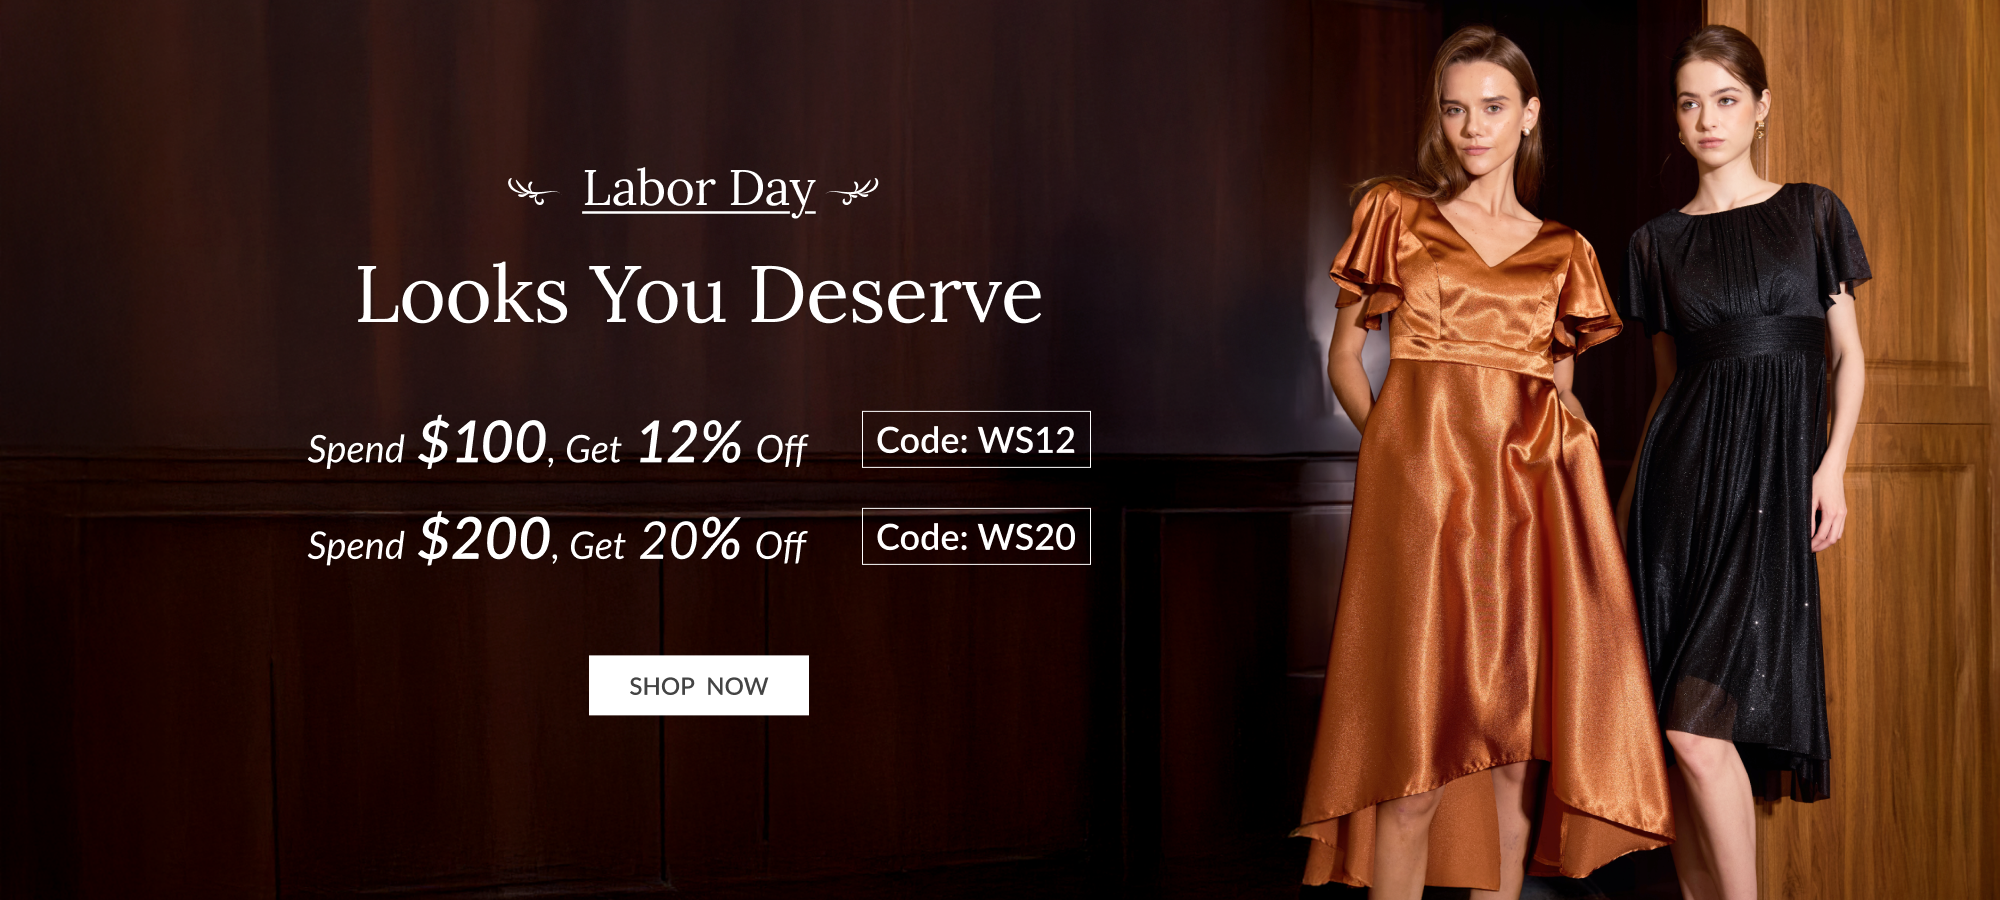This screenshot has width=2000, height=900.
Task: Click the word Spend in the 20% offer
Action: [356, 546]
